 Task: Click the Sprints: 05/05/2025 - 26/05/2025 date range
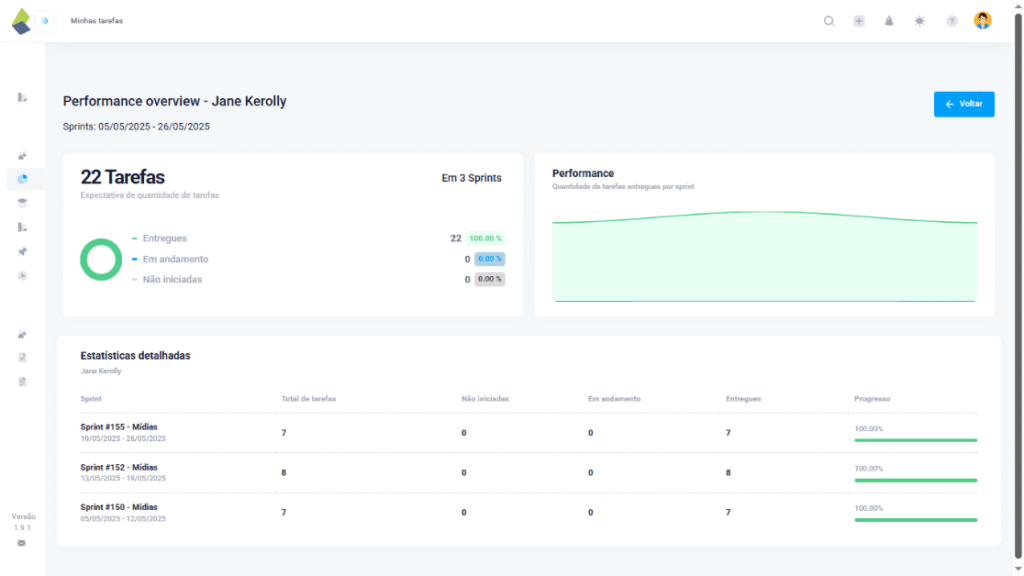pos(136,127)
